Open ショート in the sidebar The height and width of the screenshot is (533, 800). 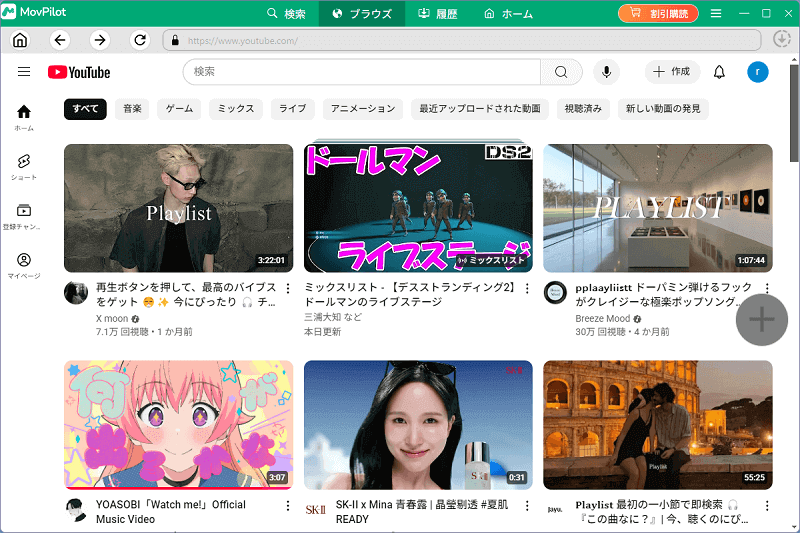[24, 167]
